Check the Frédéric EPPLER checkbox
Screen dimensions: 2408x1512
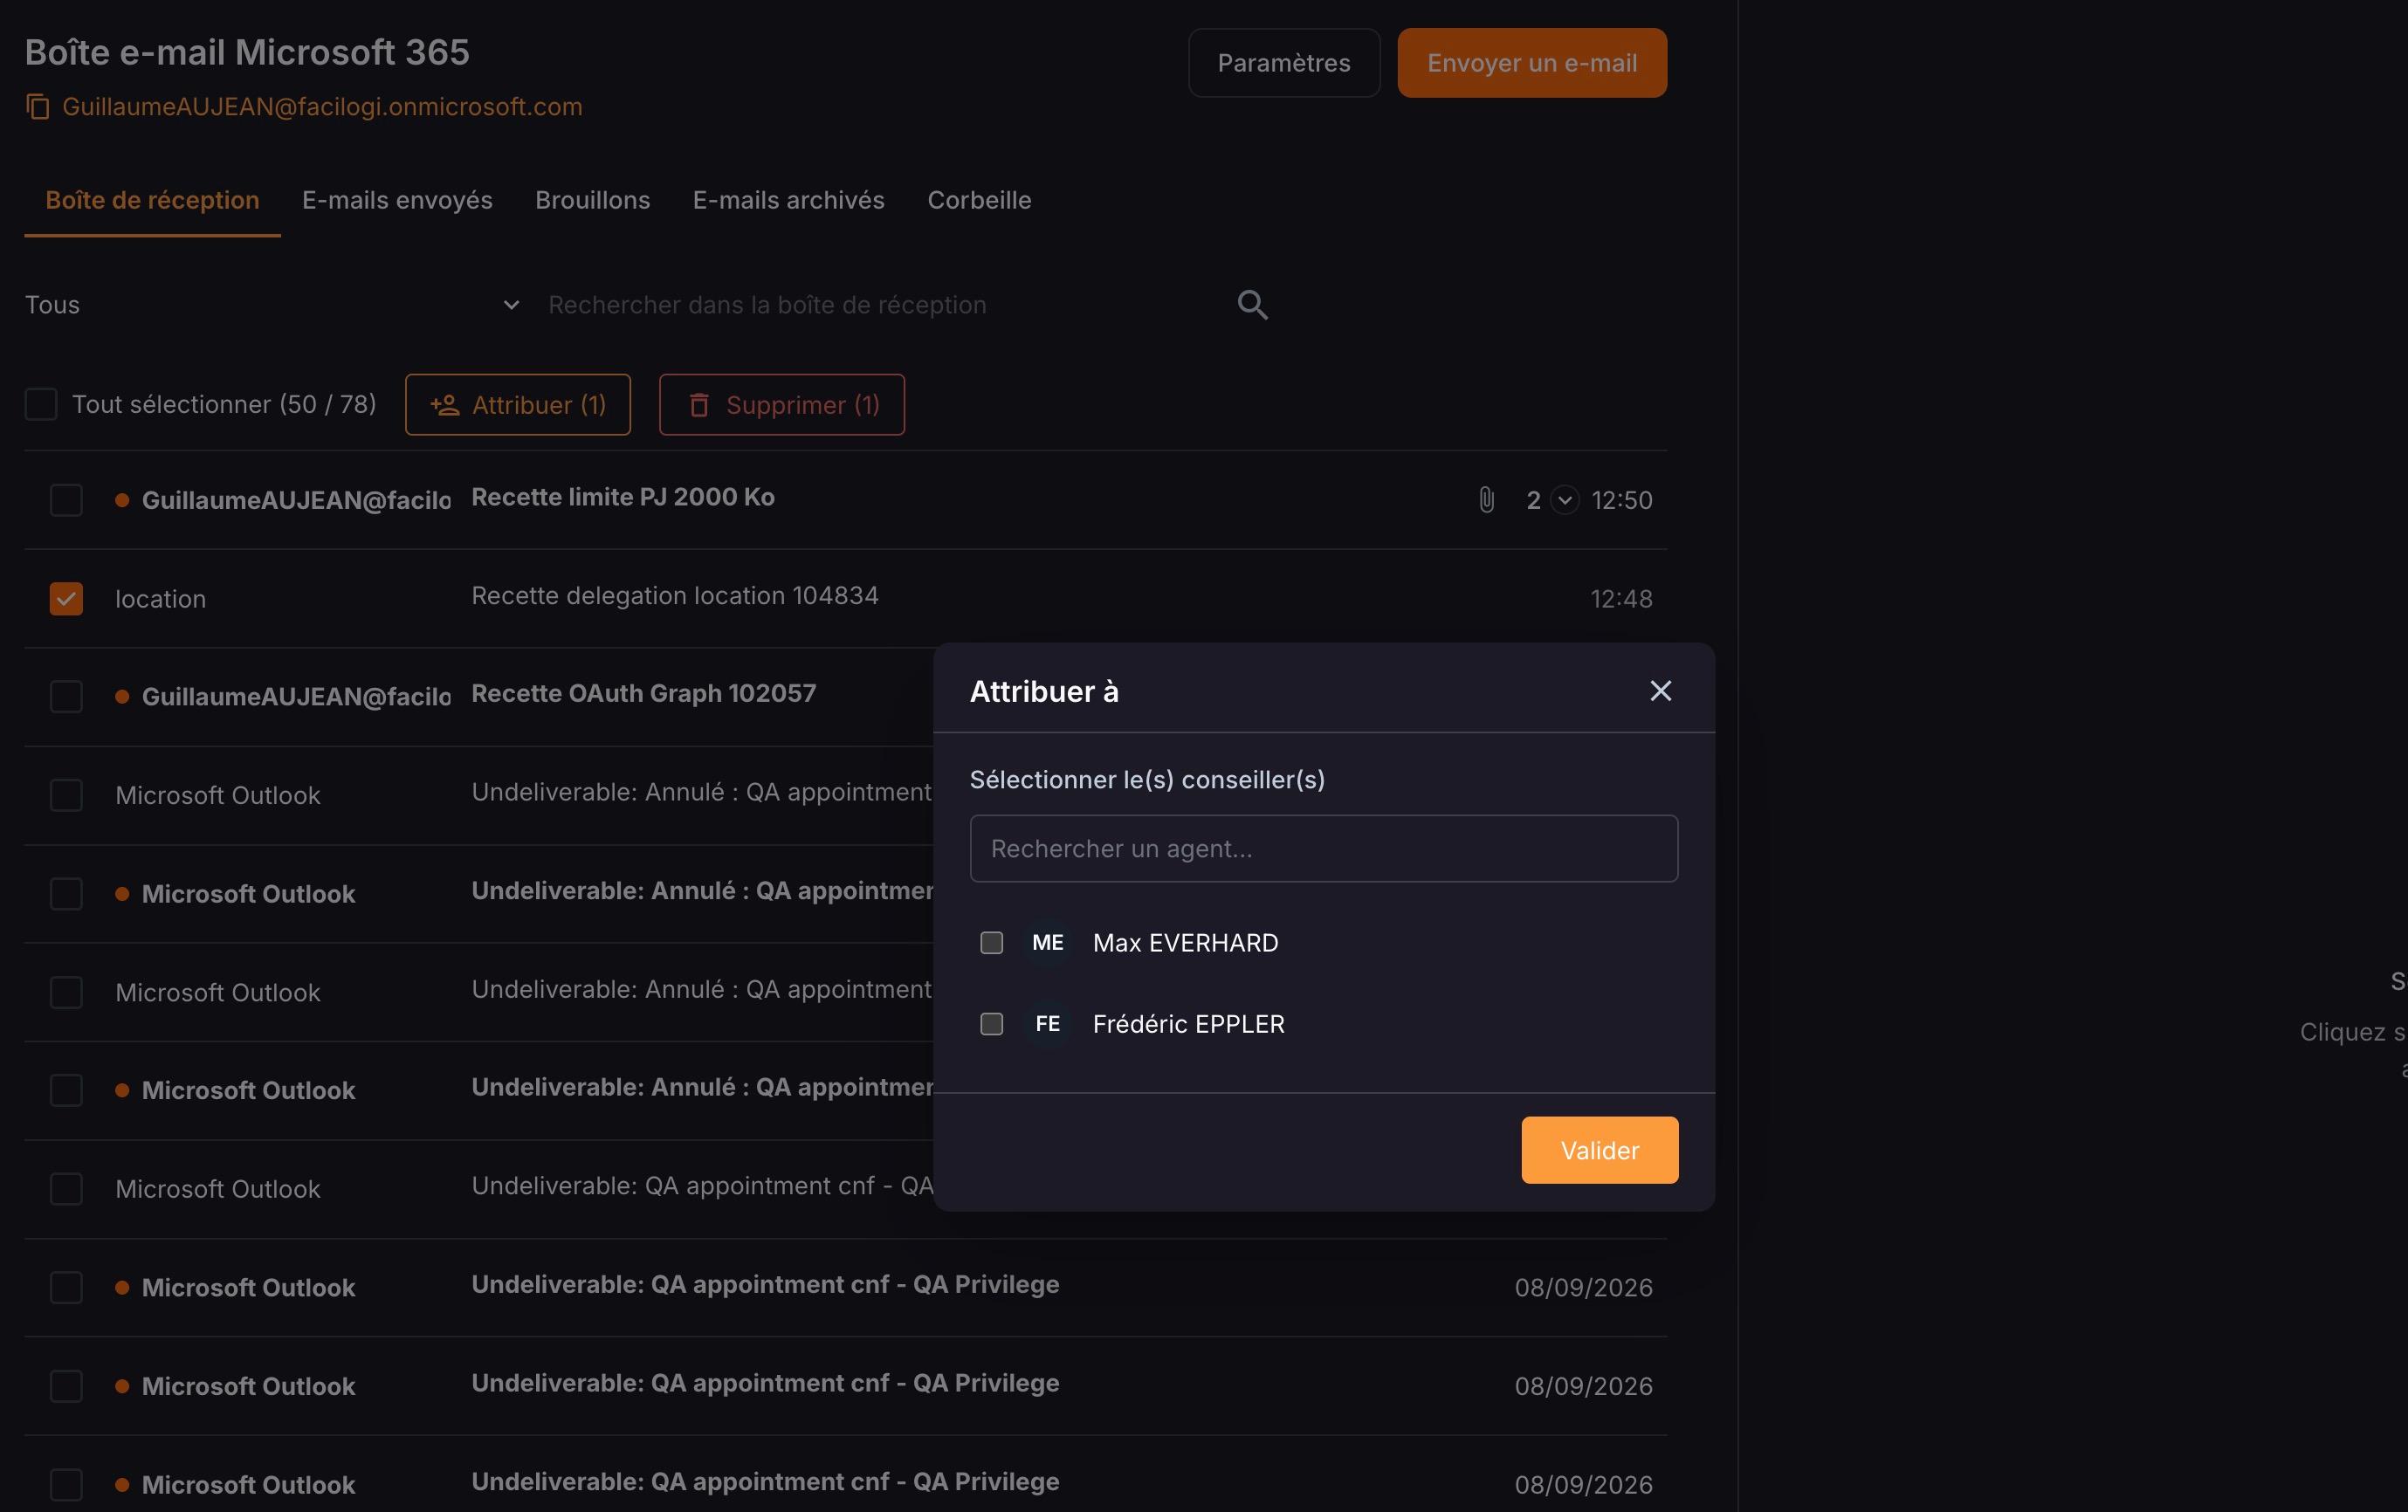[x=991, y=1024]
